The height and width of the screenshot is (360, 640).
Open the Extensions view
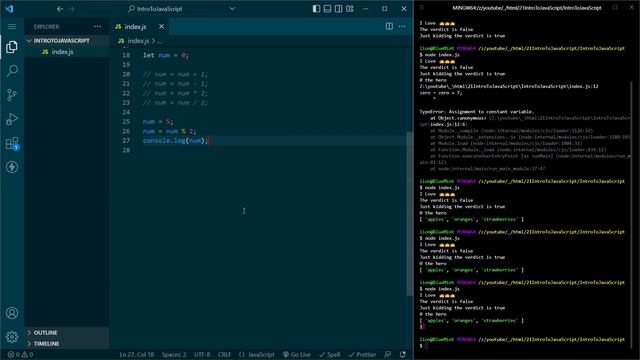[12, 143]
